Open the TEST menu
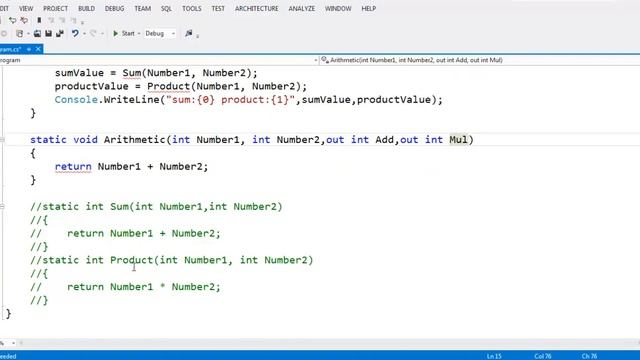Screen dimensions: 640x360 pyautogui.click(x=218, y=8)
